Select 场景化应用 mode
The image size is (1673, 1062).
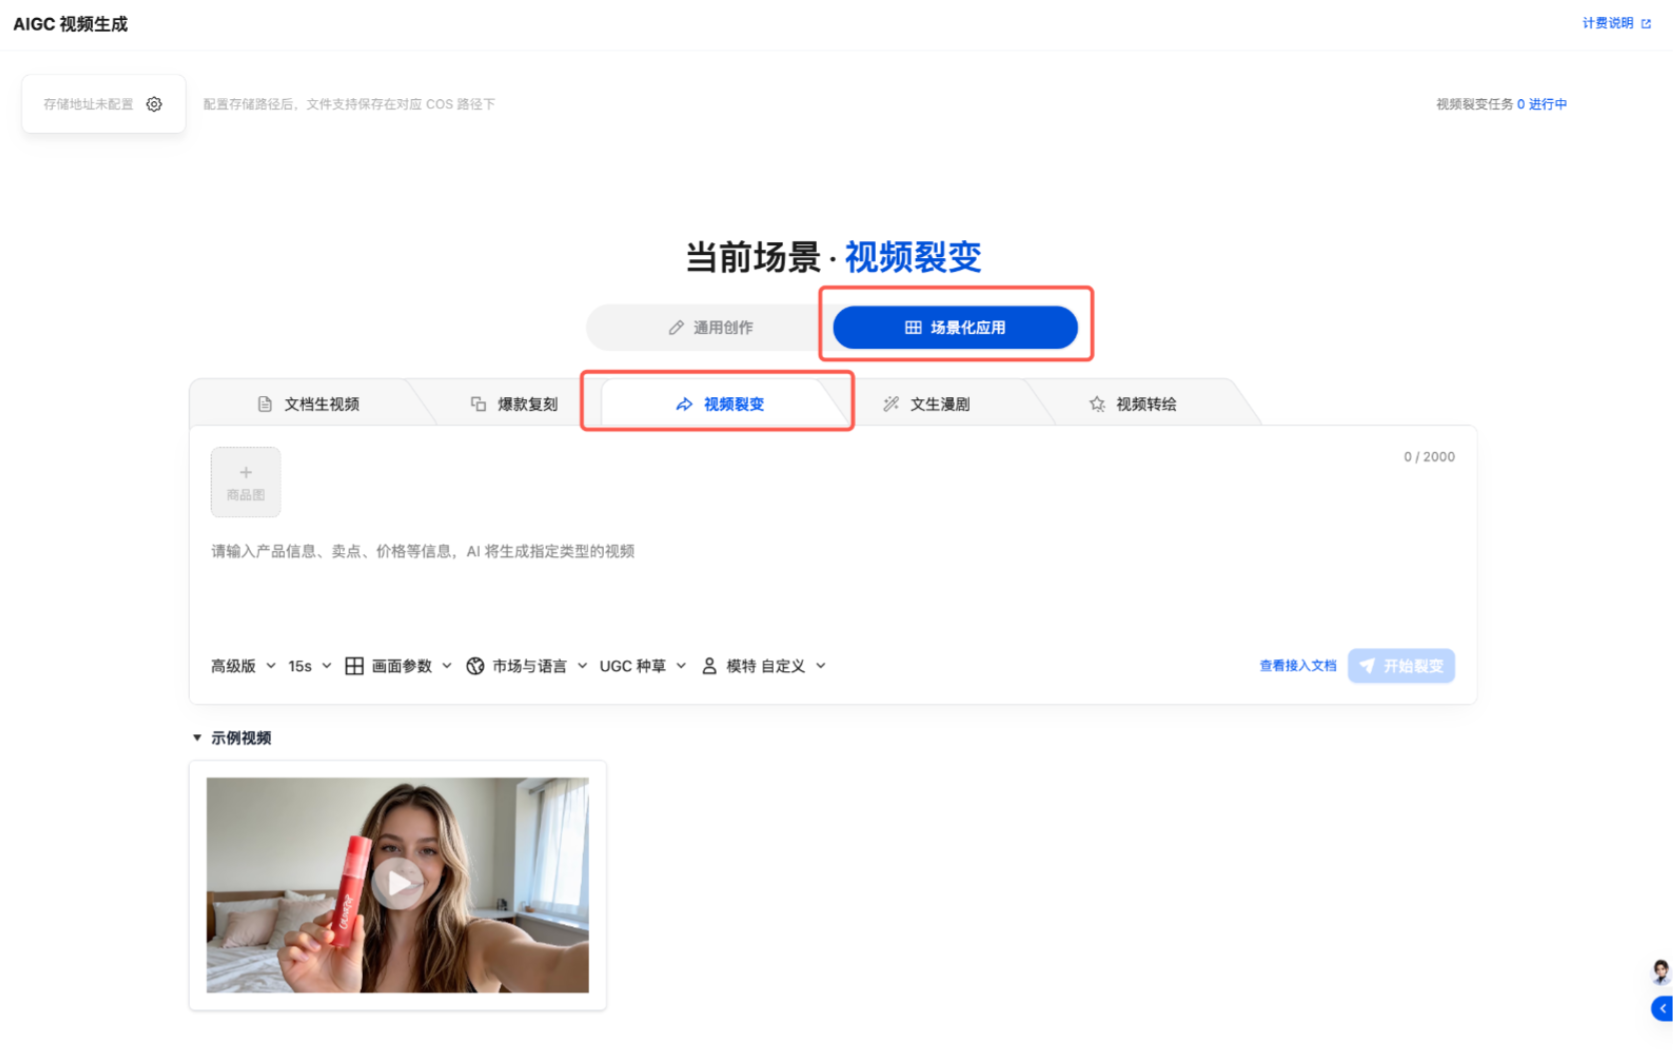tap(955, 328)
